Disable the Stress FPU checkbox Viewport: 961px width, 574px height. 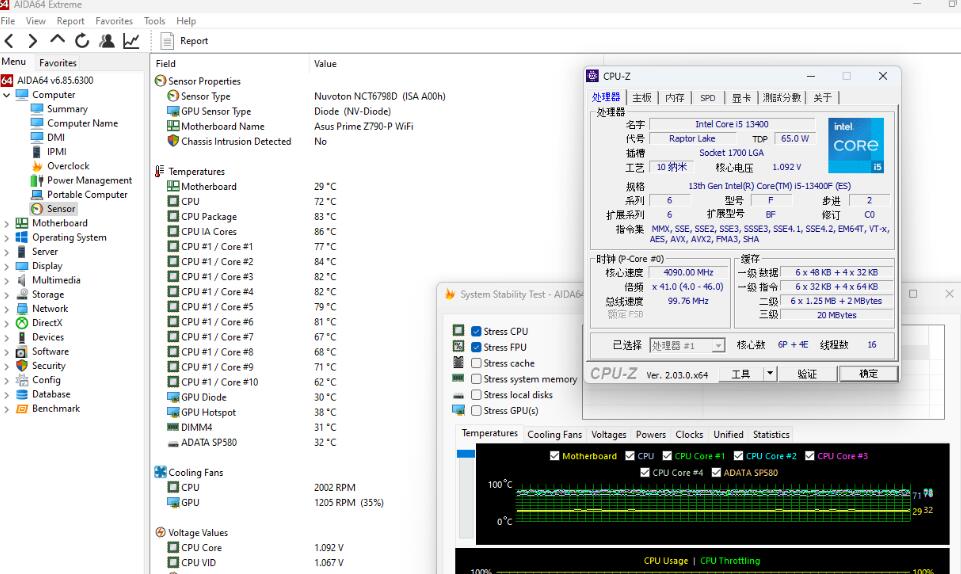[x=476, y=347]
